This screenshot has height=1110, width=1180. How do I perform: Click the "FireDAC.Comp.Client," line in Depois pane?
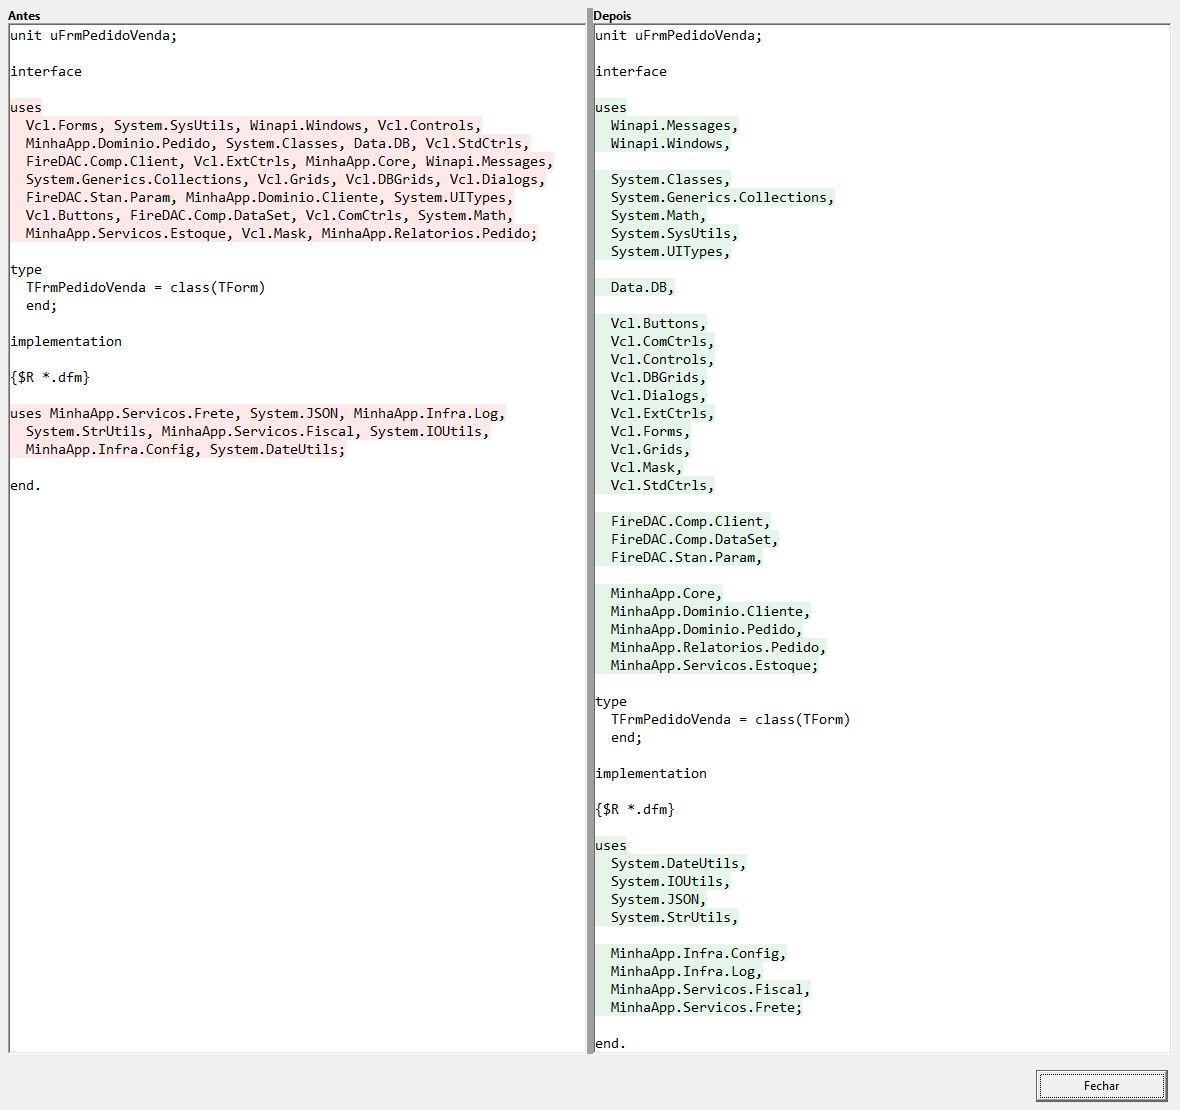pos(690,522)
